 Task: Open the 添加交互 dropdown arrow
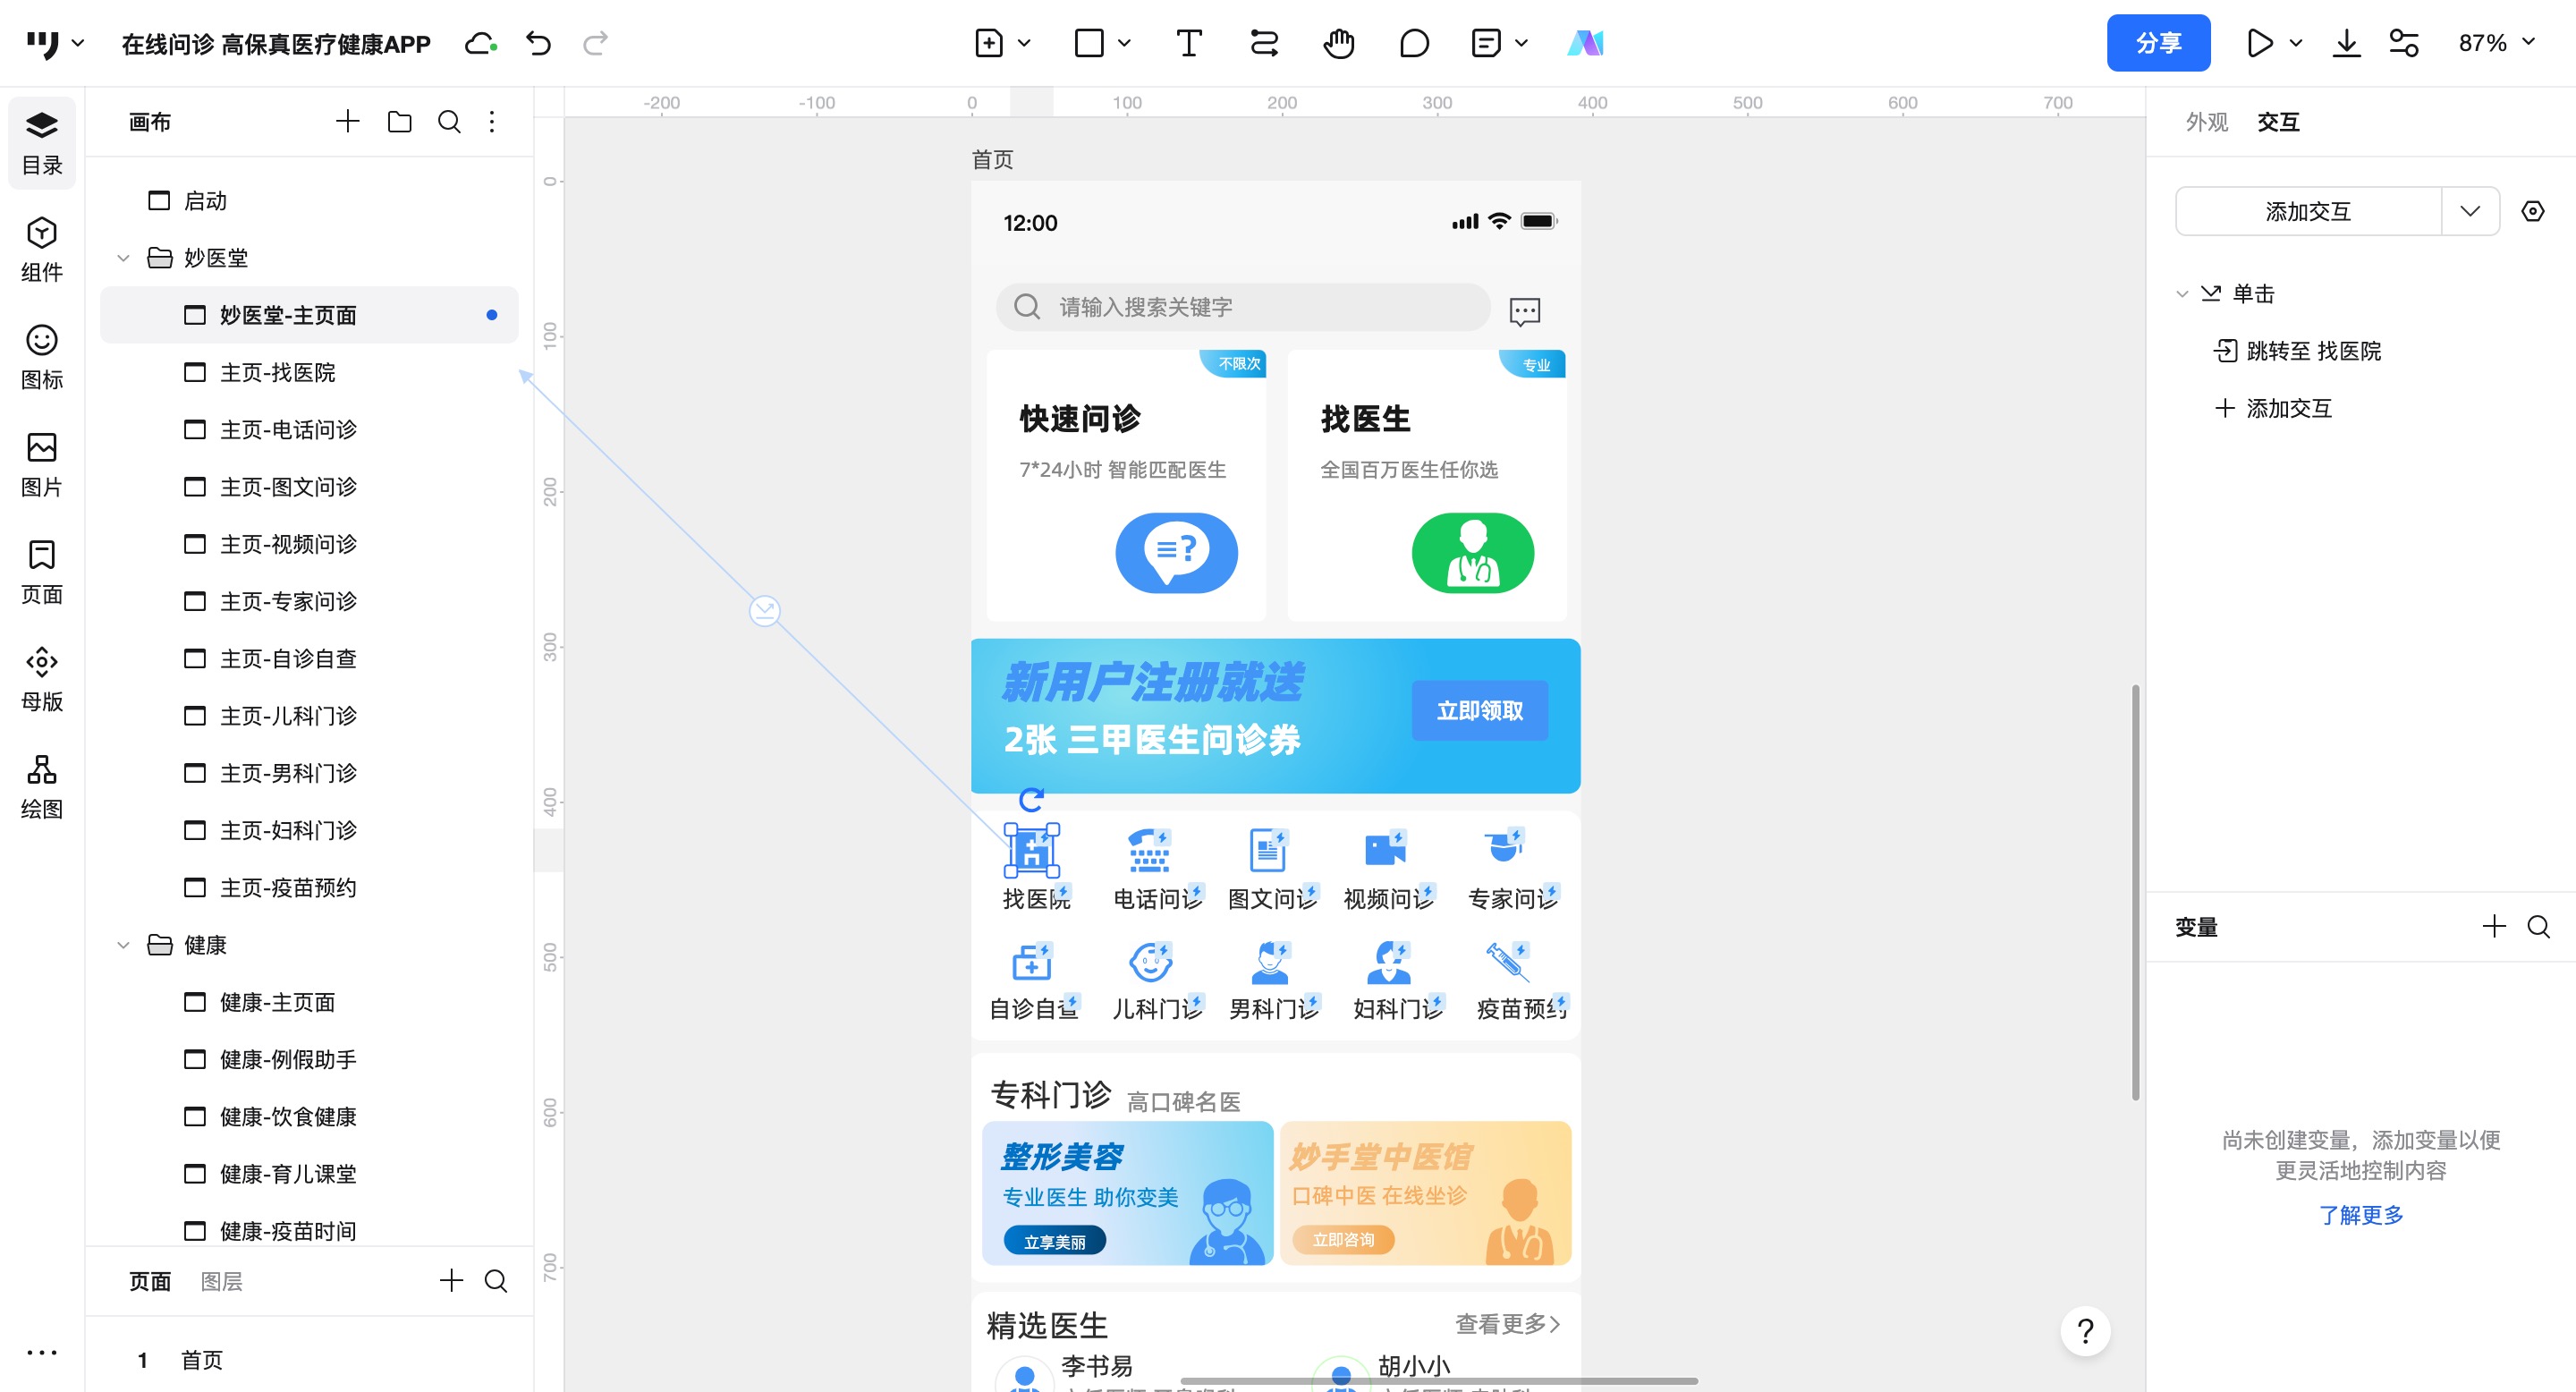(x=2469, y=211)
